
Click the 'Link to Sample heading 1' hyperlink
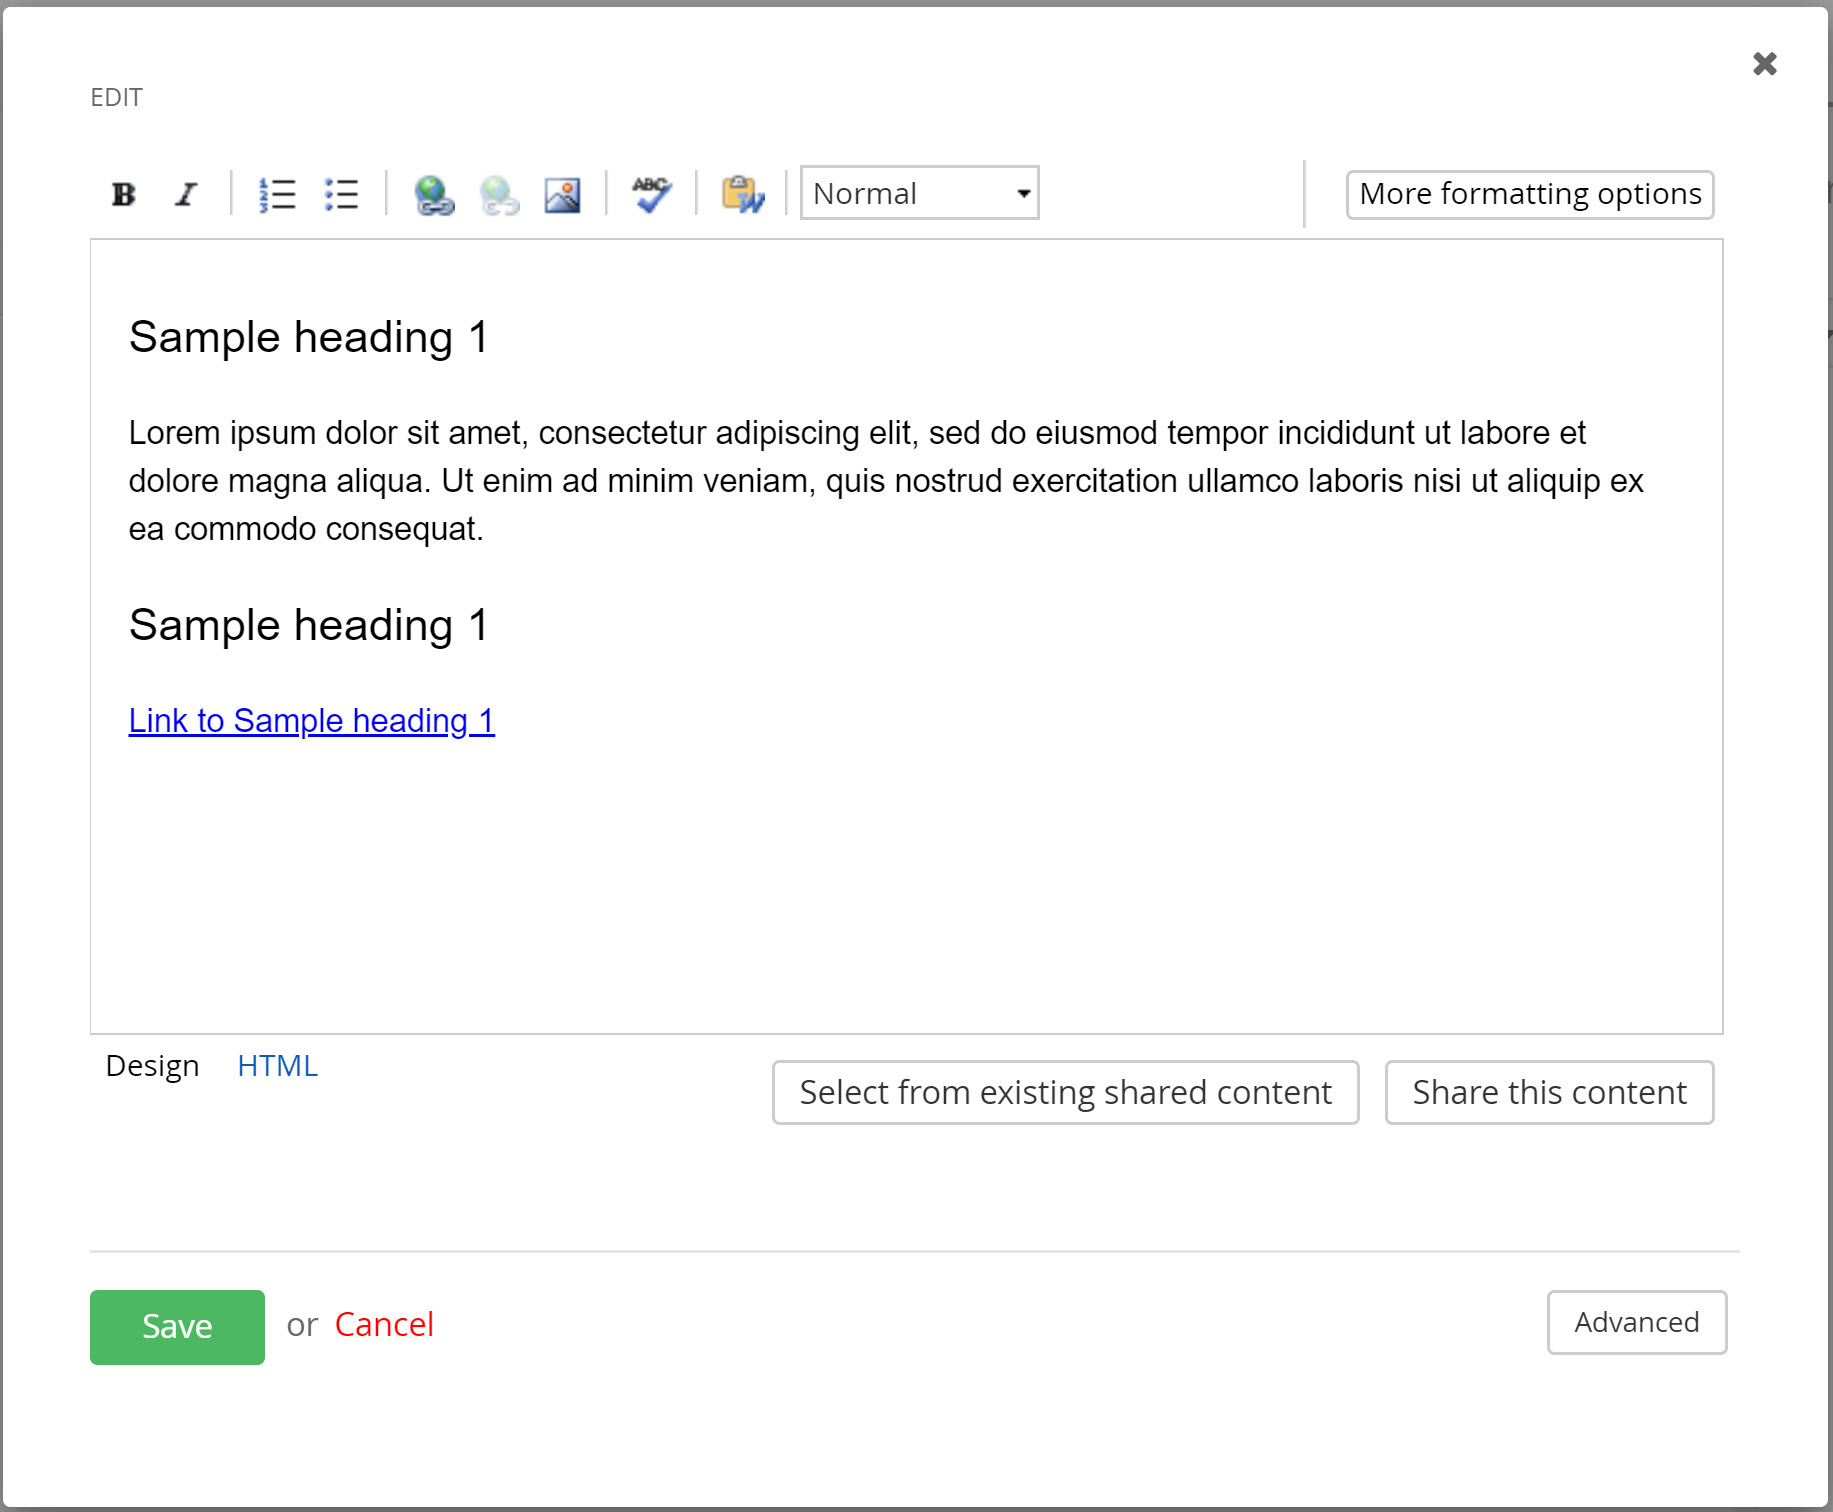pyautogui.click(x=311, y=721)
